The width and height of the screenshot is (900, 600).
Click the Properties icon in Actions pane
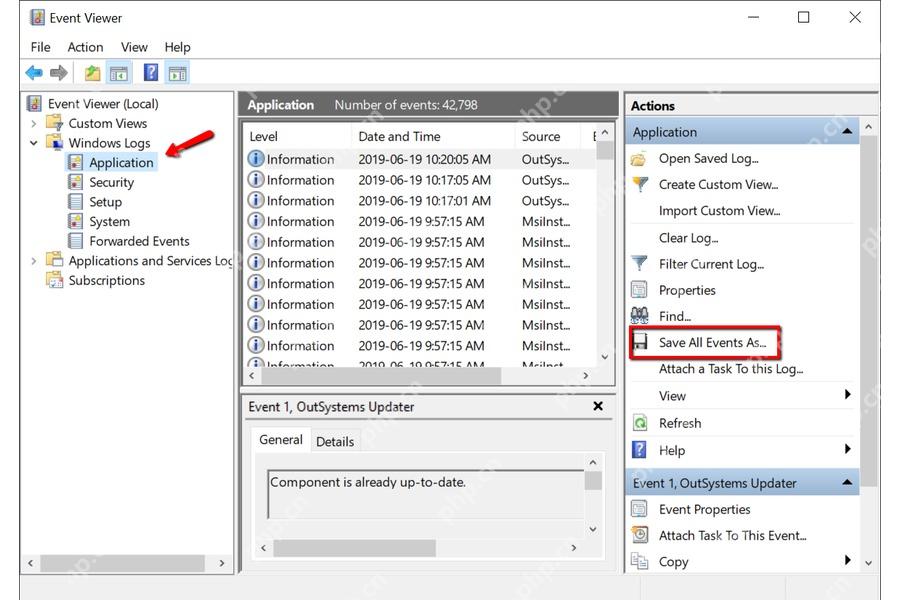pos(639,289)
